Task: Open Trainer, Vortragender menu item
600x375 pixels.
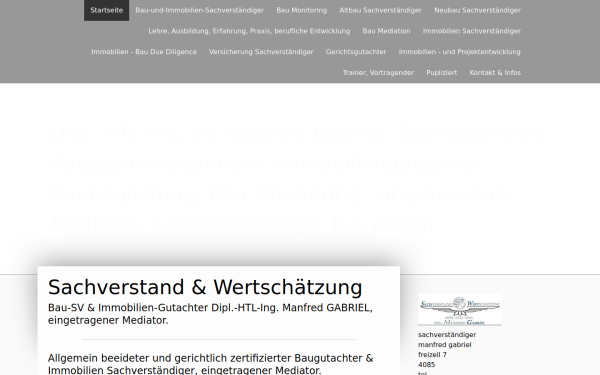Action: click(378, 72)
